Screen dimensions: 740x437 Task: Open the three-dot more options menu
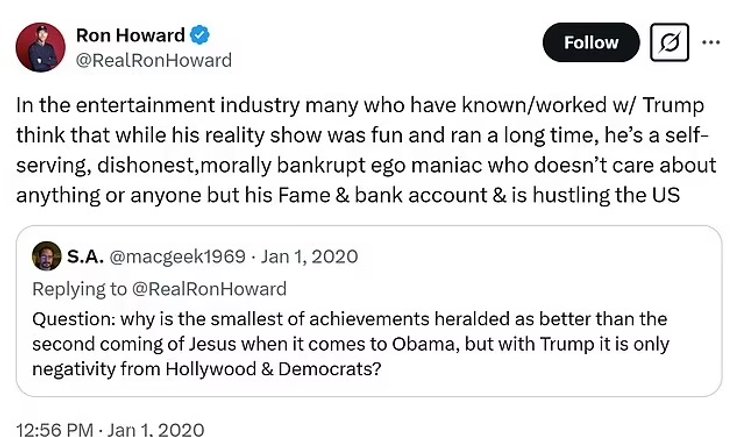(x=711, y=43)
